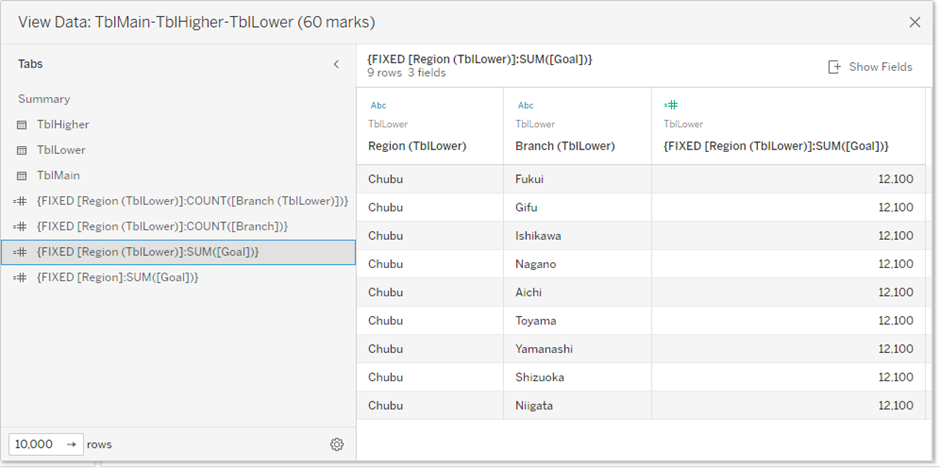The image size is (940, 468).
Task: Click the Chubu cell in the Niigata row
Action: pyautogui.click(x=430, y=406)
